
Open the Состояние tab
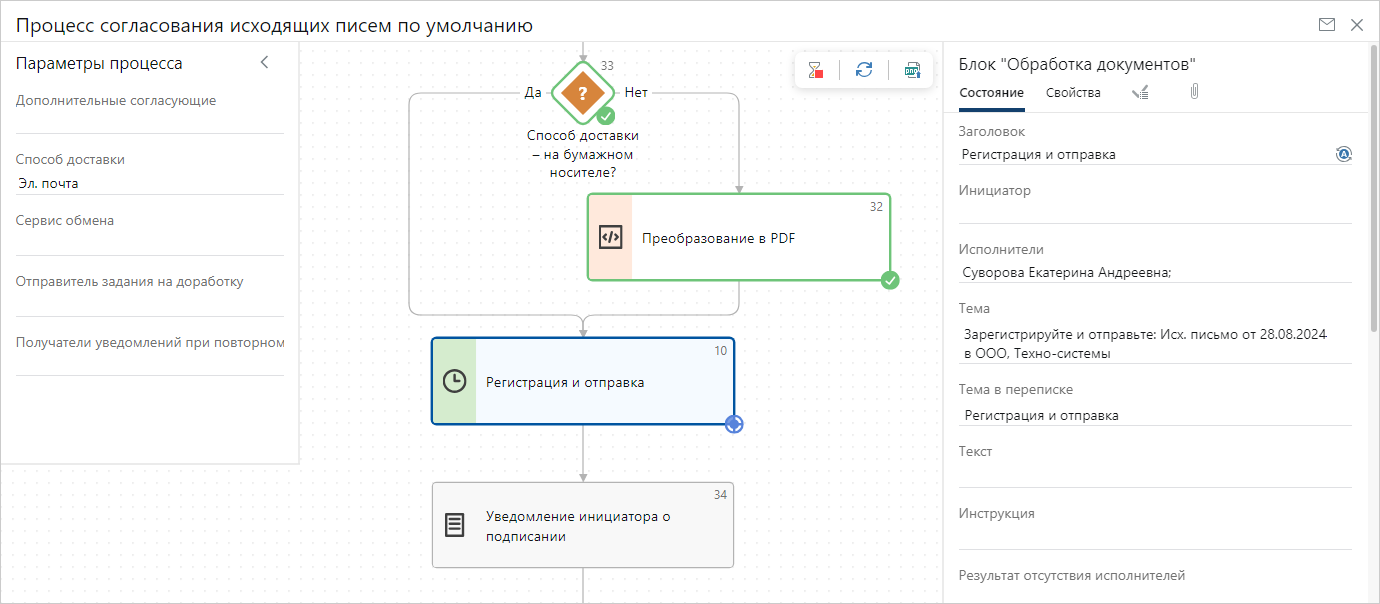coord(991,92)
